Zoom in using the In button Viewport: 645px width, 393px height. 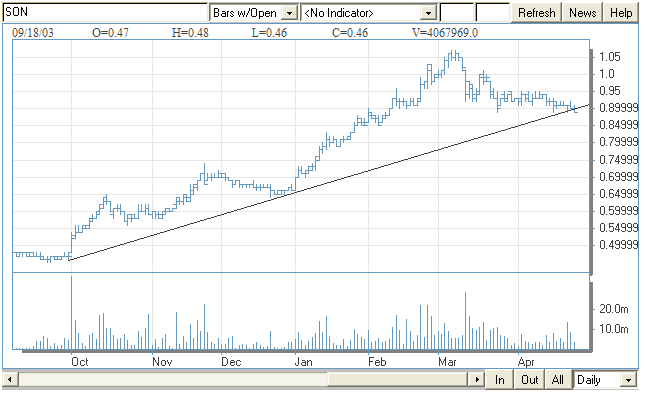(499, 379)
